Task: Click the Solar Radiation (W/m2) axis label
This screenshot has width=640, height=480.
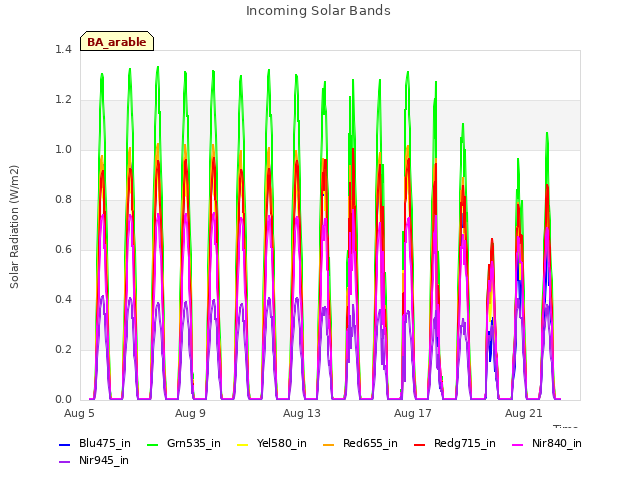Action: point(14,227)
